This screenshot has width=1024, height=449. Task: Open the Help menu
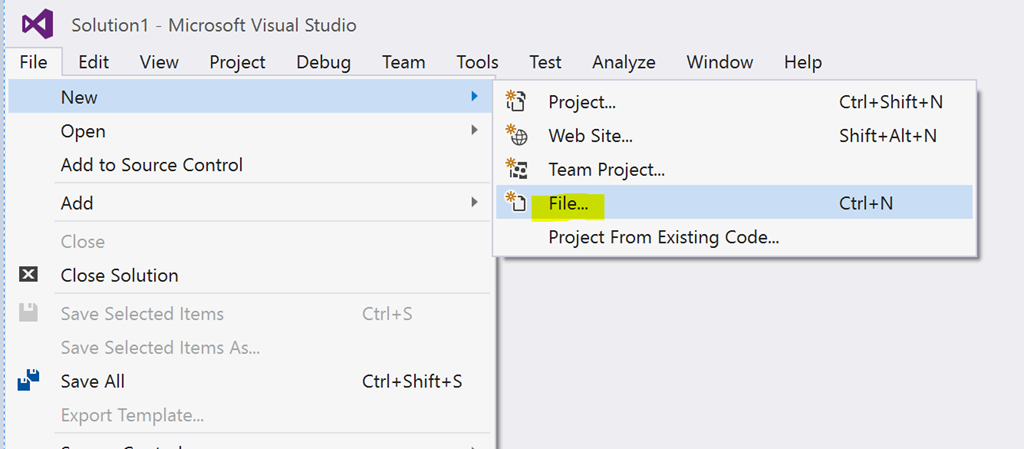[802, 62]
